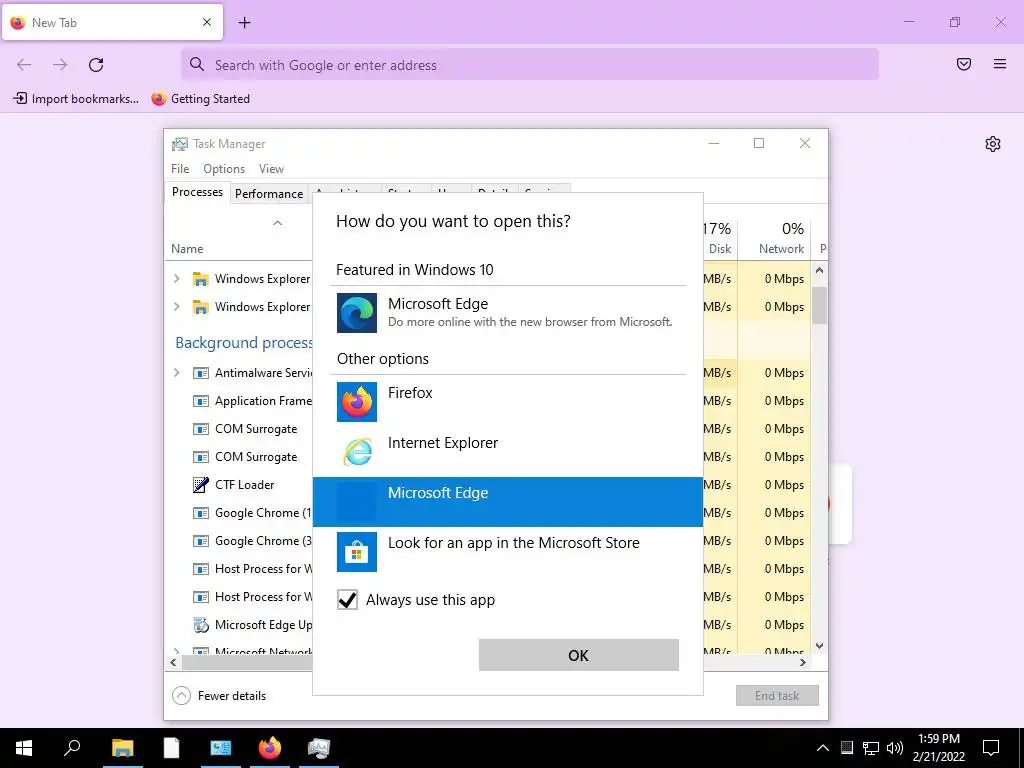Pick the Internet Explorer icon

point(357,451)
